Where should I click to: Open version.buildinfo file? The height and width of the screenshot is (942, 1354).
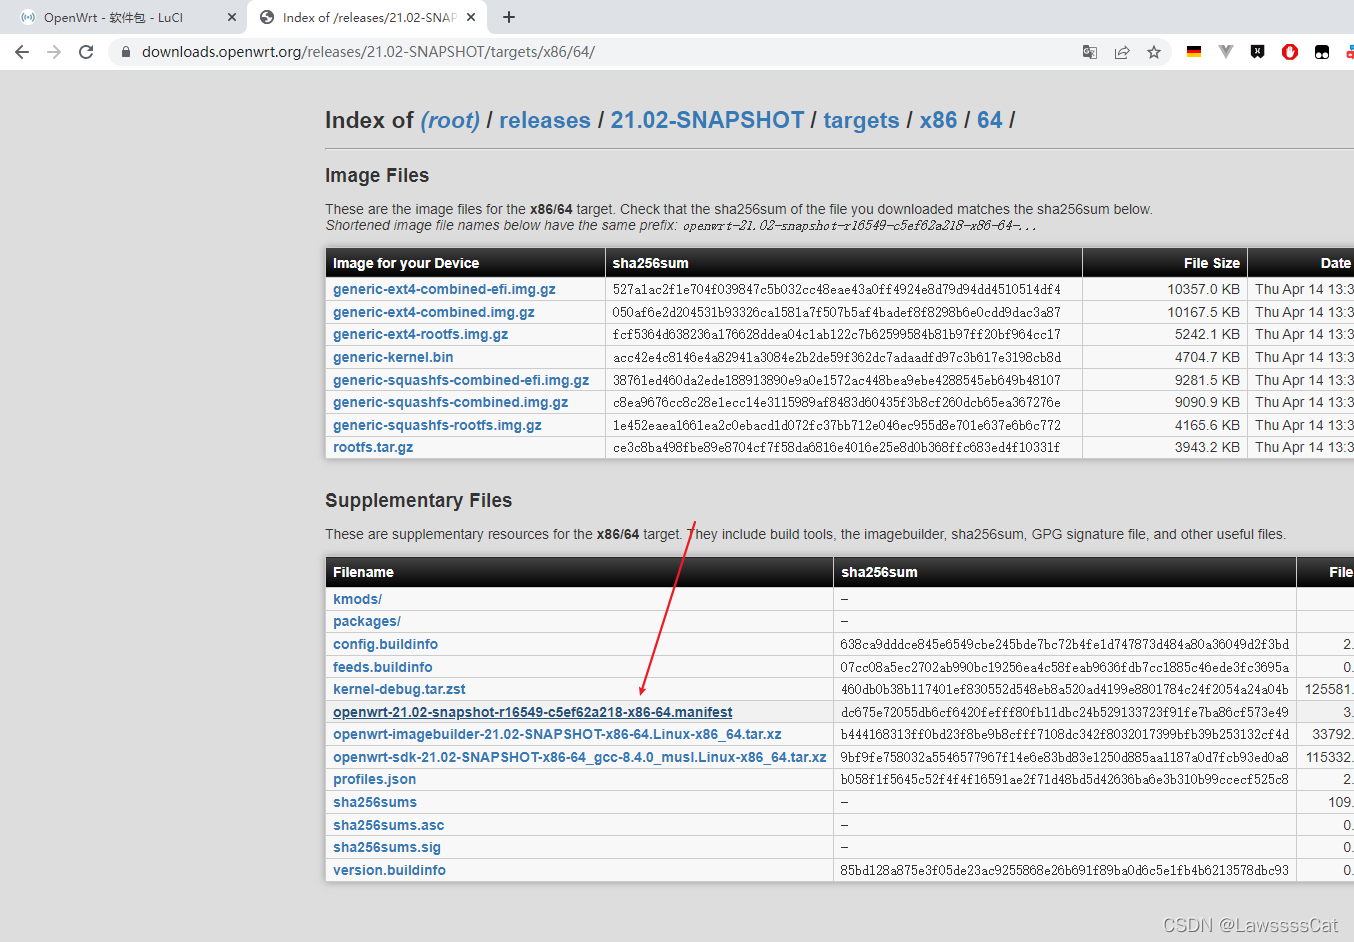point(389,870)
